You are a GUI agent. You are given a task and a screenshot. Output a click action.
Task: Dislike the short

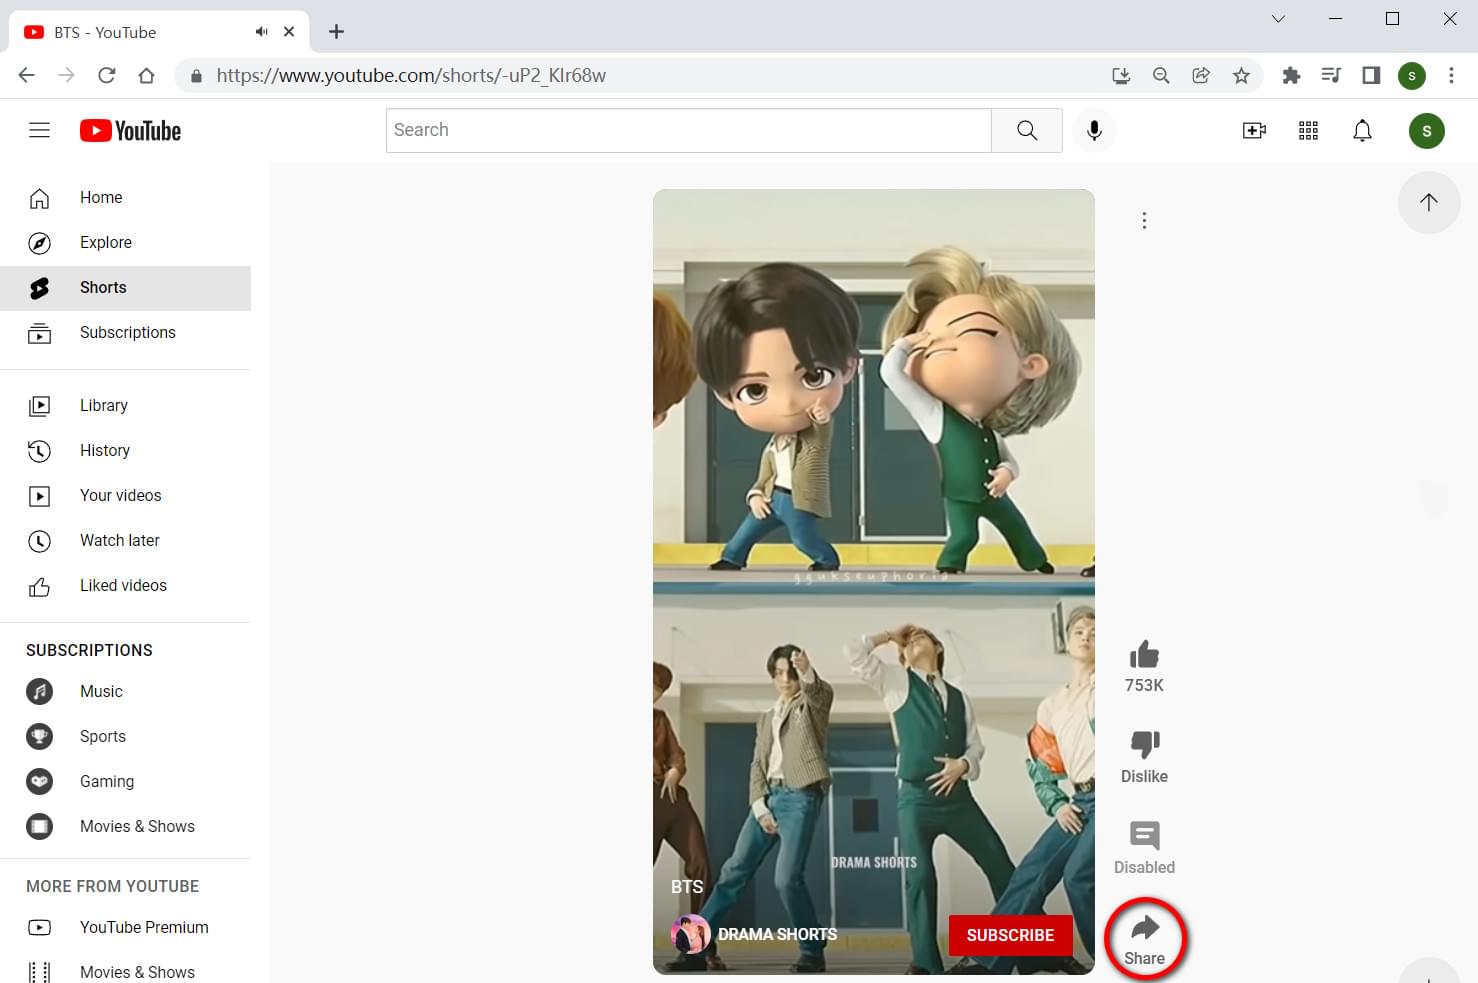click(x=1144, y=744)
